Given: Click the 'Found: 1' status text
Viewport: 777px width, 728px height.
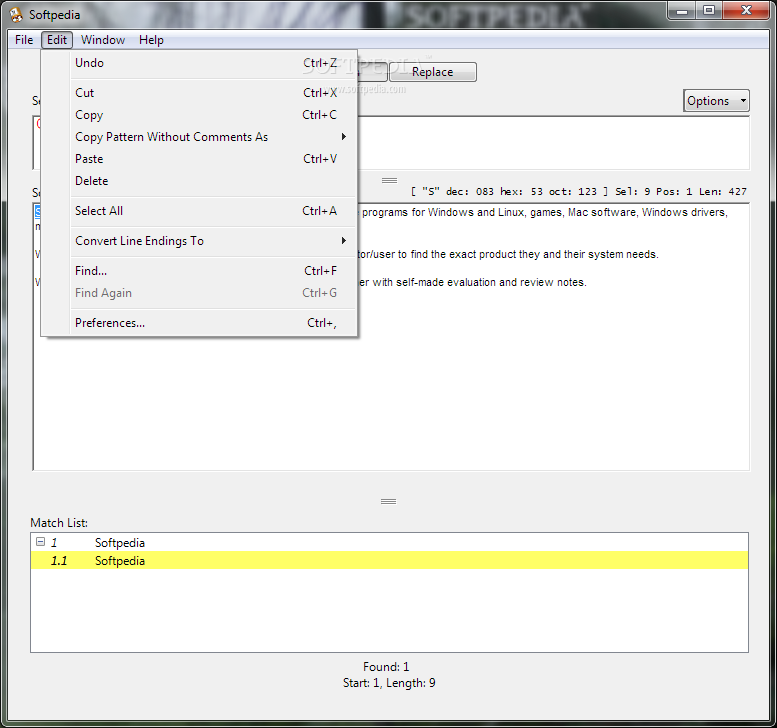Looking at the screenshot, I should click(386, 667).
